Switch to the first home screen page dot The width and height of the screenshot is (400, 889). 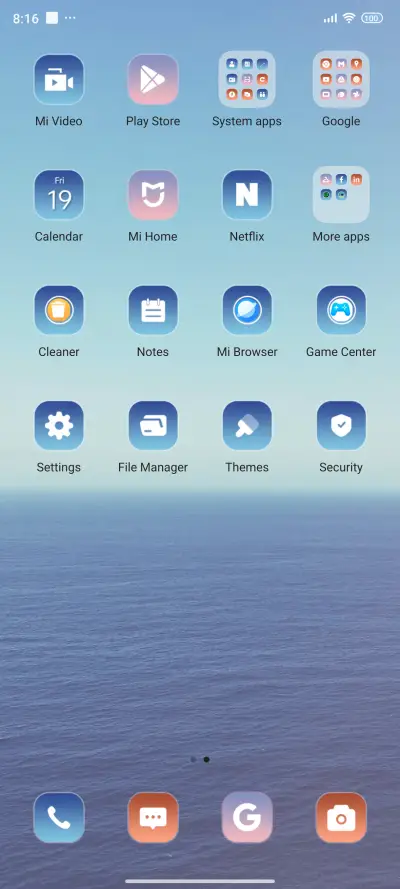194,759
